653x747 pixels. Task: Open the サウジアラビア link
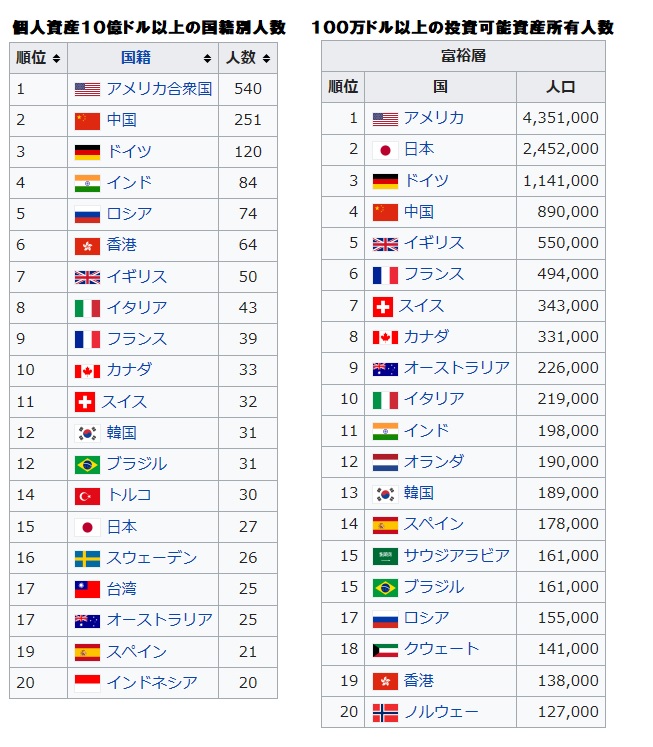point(456,555)
